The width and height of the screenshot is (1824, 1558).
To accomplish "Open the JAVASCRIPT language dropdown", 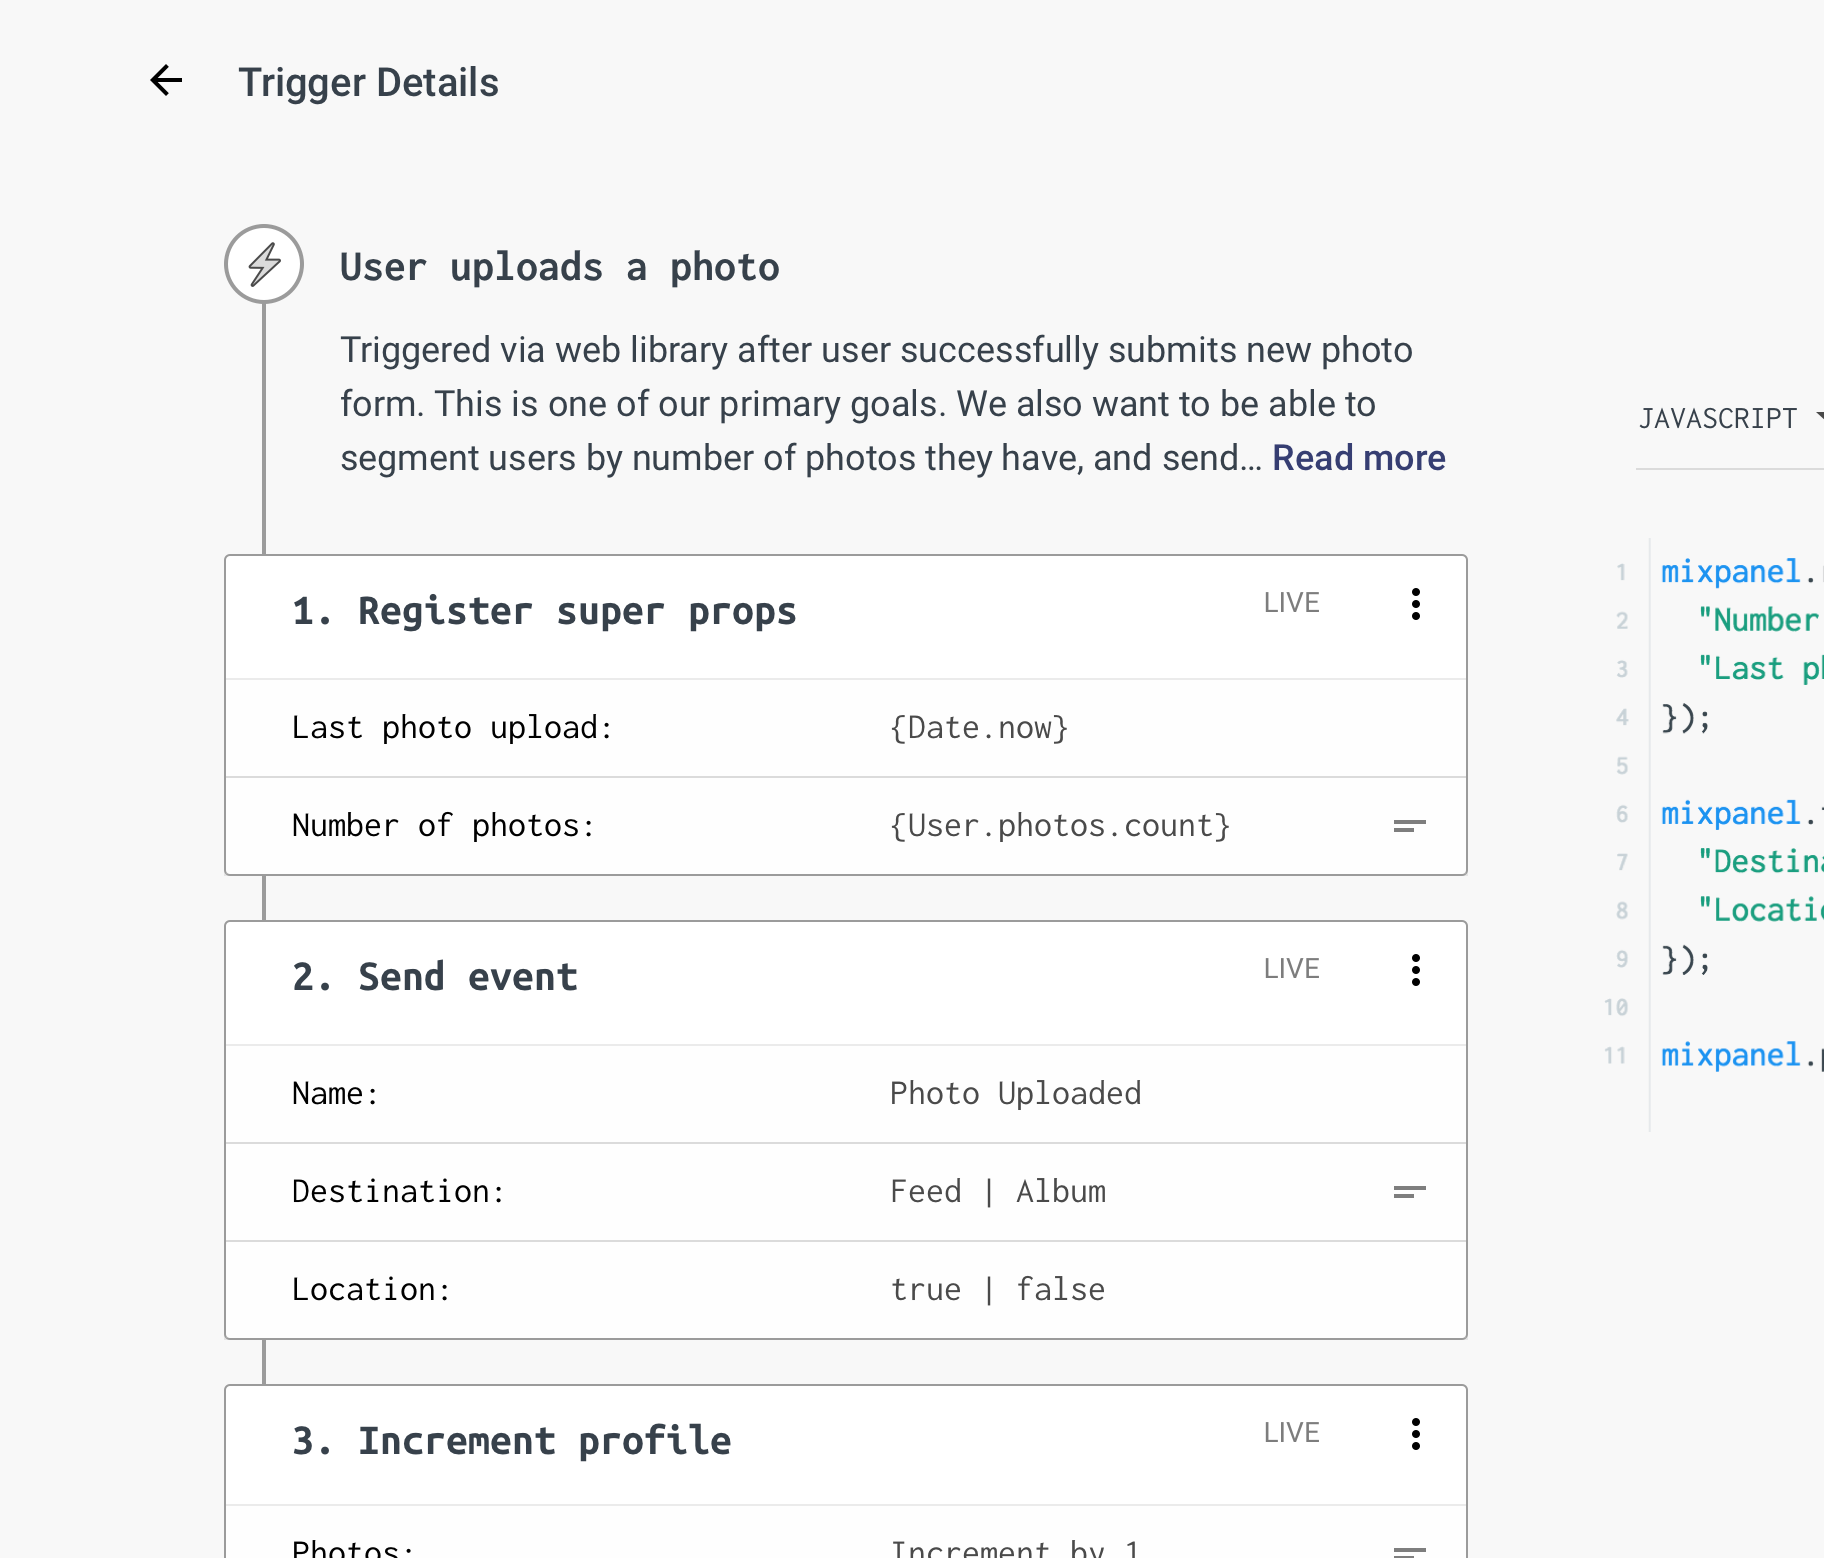I will coord(1728,418).
